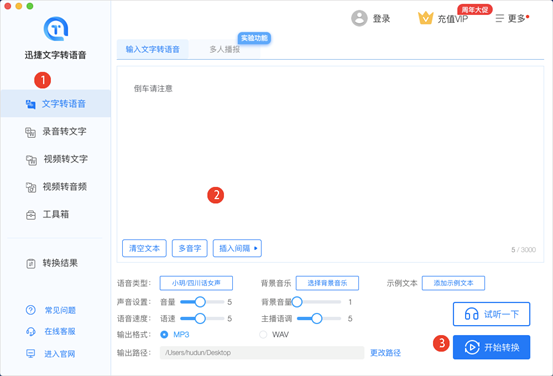Screen dimensions: 553x376
Task: Select the MP3 output format
Action: [164, 334]
